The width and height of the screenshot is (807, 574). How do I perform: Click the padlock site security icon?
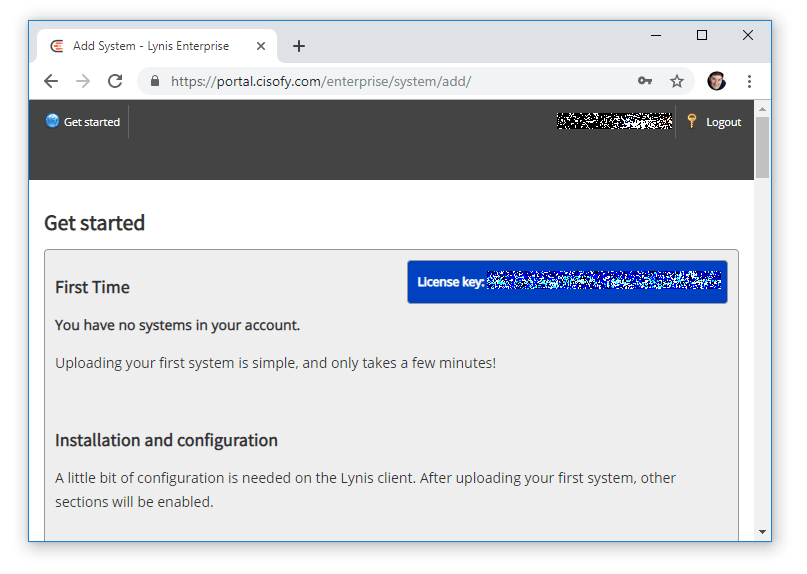point(155,81)
